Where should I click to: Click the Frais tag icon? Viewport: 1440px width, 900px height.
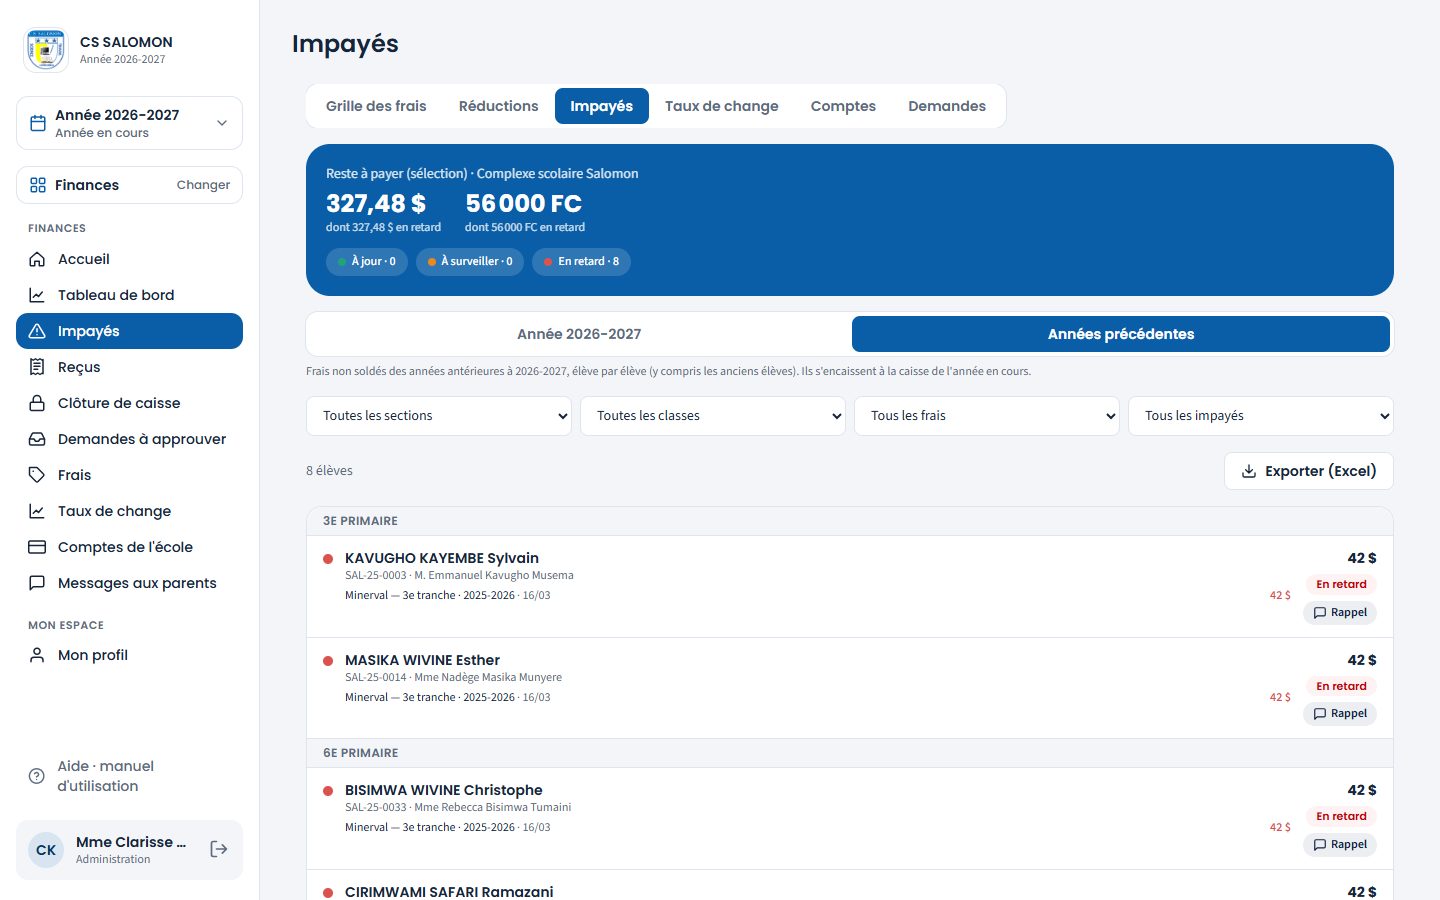tap(37, 475)
